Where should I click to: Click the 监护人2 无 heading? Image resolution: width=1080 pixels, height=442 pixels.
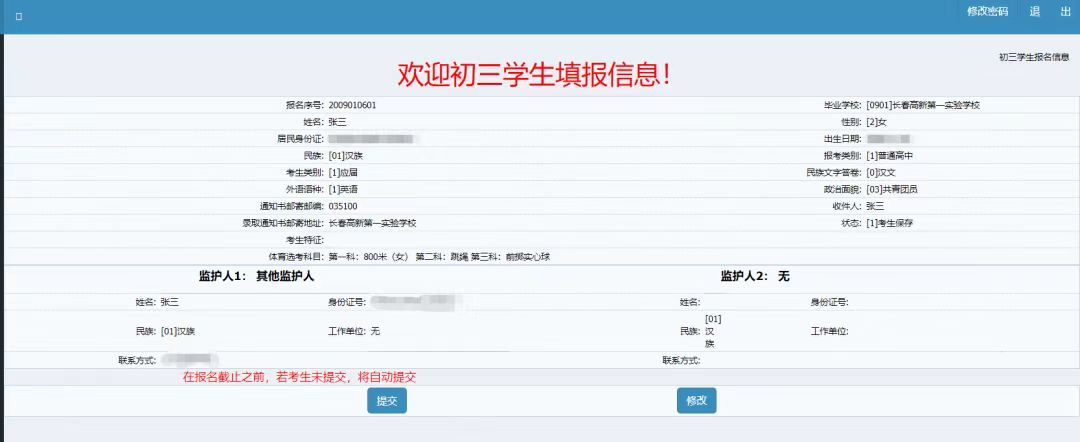[x=755, y=276]
